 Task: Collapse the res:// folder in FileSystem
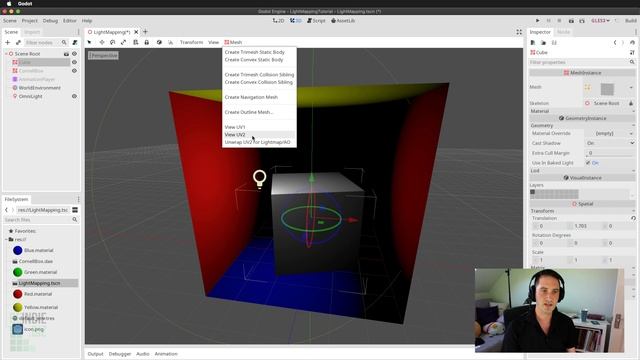click(6, 239)
